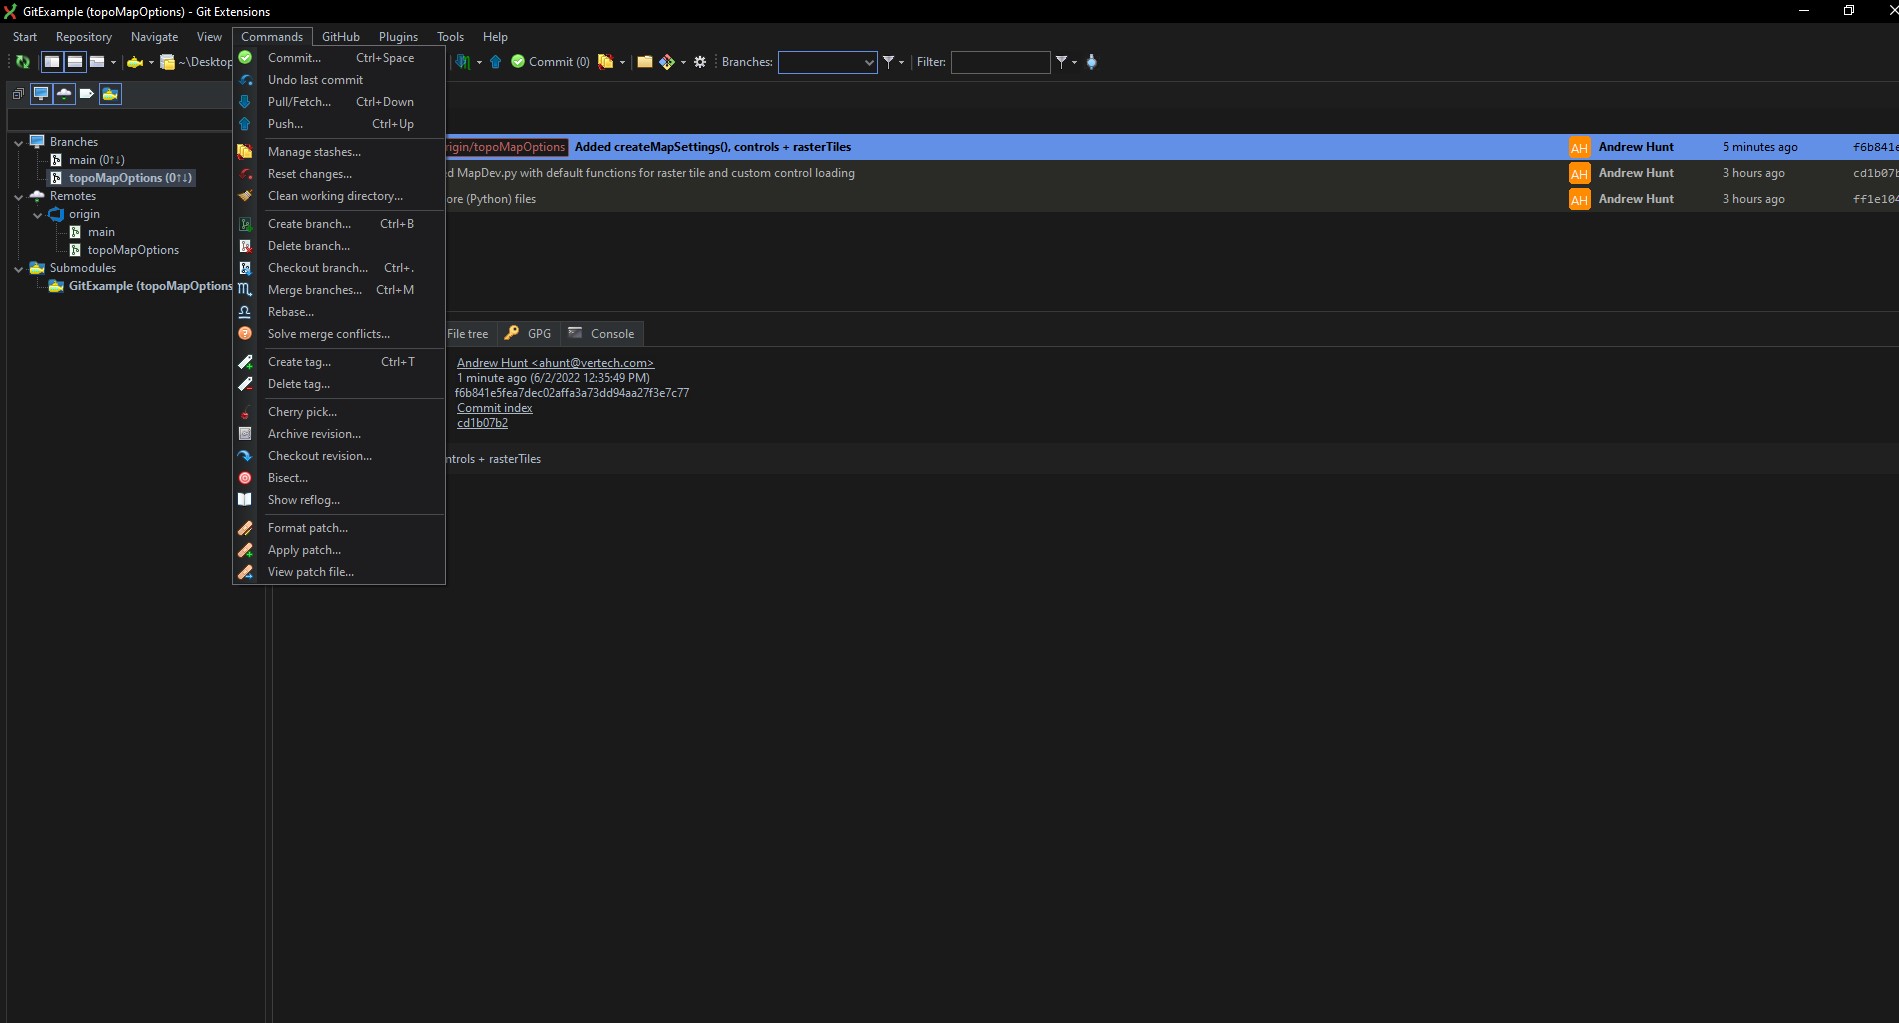Click the Commit (0) toolbar button

[550, 62]
